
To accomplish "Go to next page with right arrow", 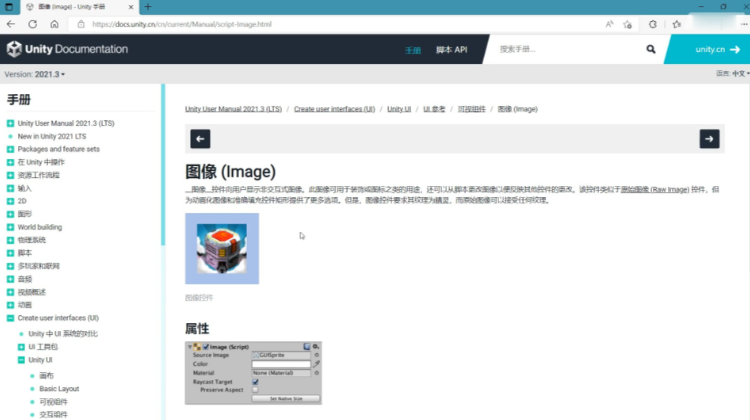I will click(x=709, y=139).
